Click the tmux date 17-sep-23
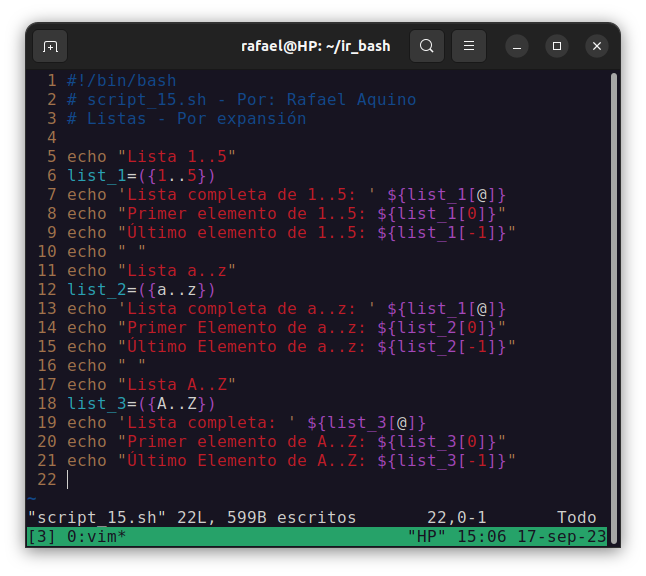Screen dimensions: 646x576 (562, 536)
